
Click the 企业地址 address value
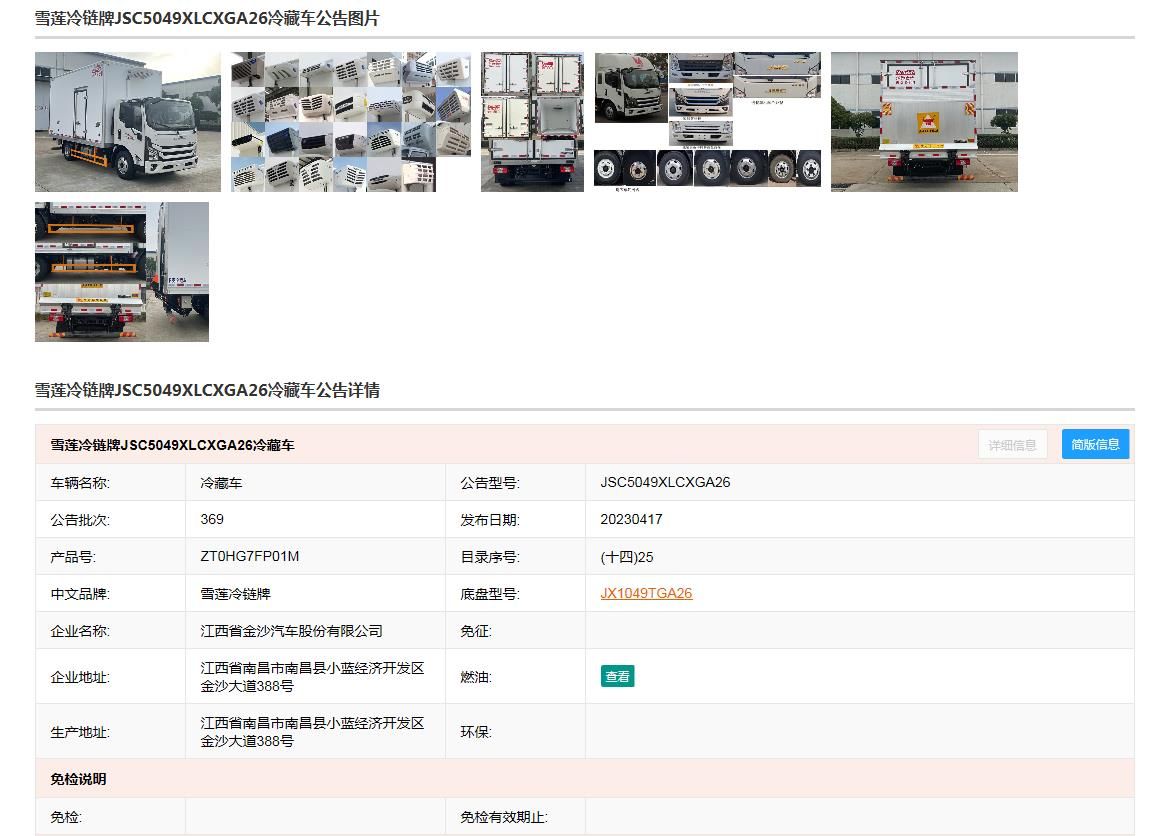pyautogui.click(x=312, y=677)
